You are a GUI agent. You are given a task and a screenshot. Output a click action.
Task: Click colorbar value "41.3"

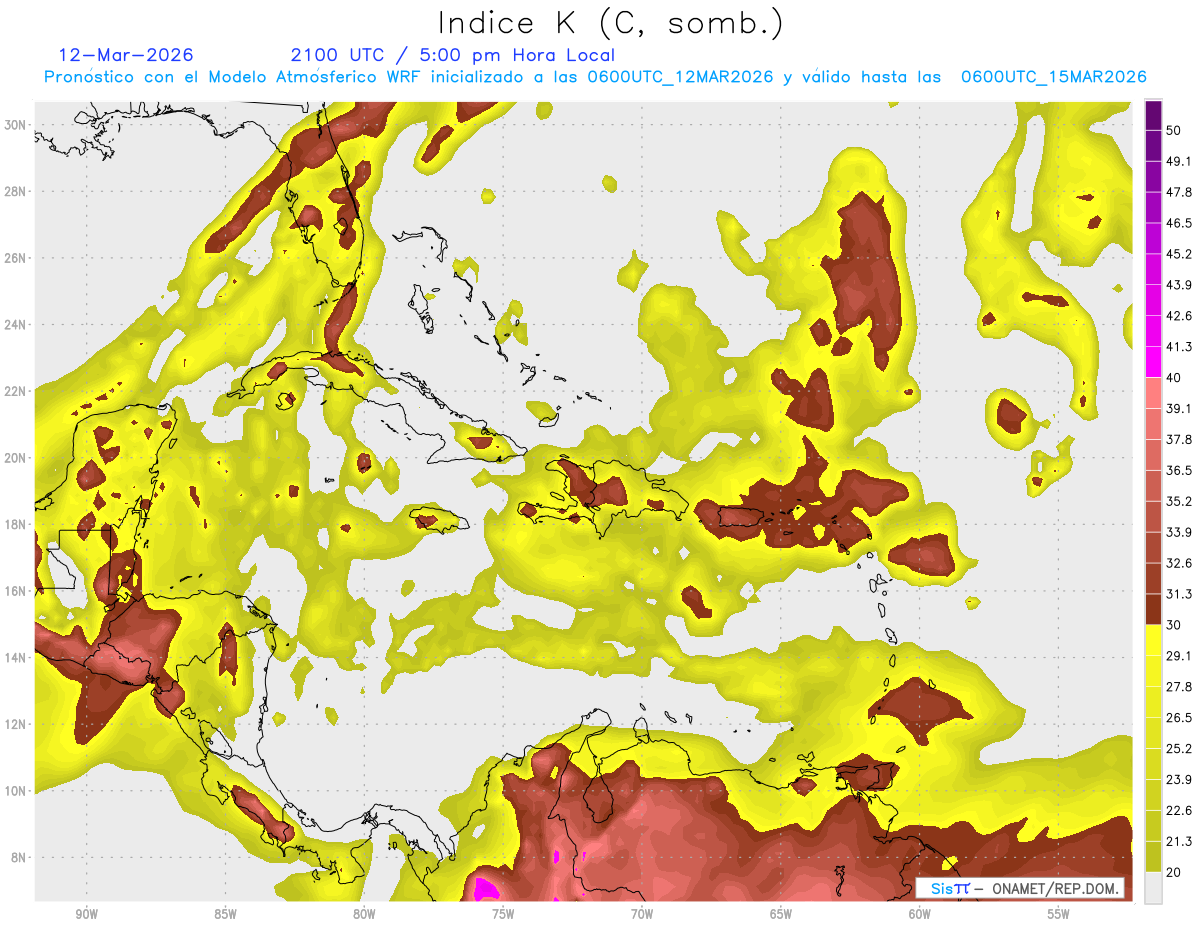pyautogui.click(x=1178, y=347)
